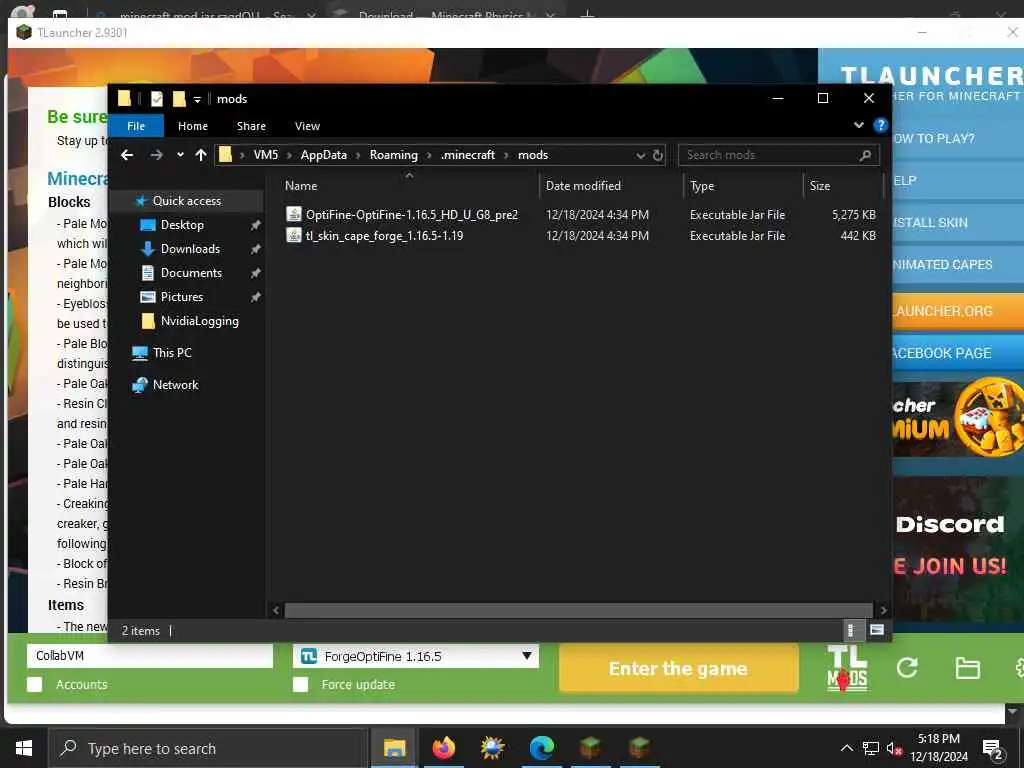
Task: Open HOW TO PLAY link in TLauncher
Action: (x=957, y=138)
